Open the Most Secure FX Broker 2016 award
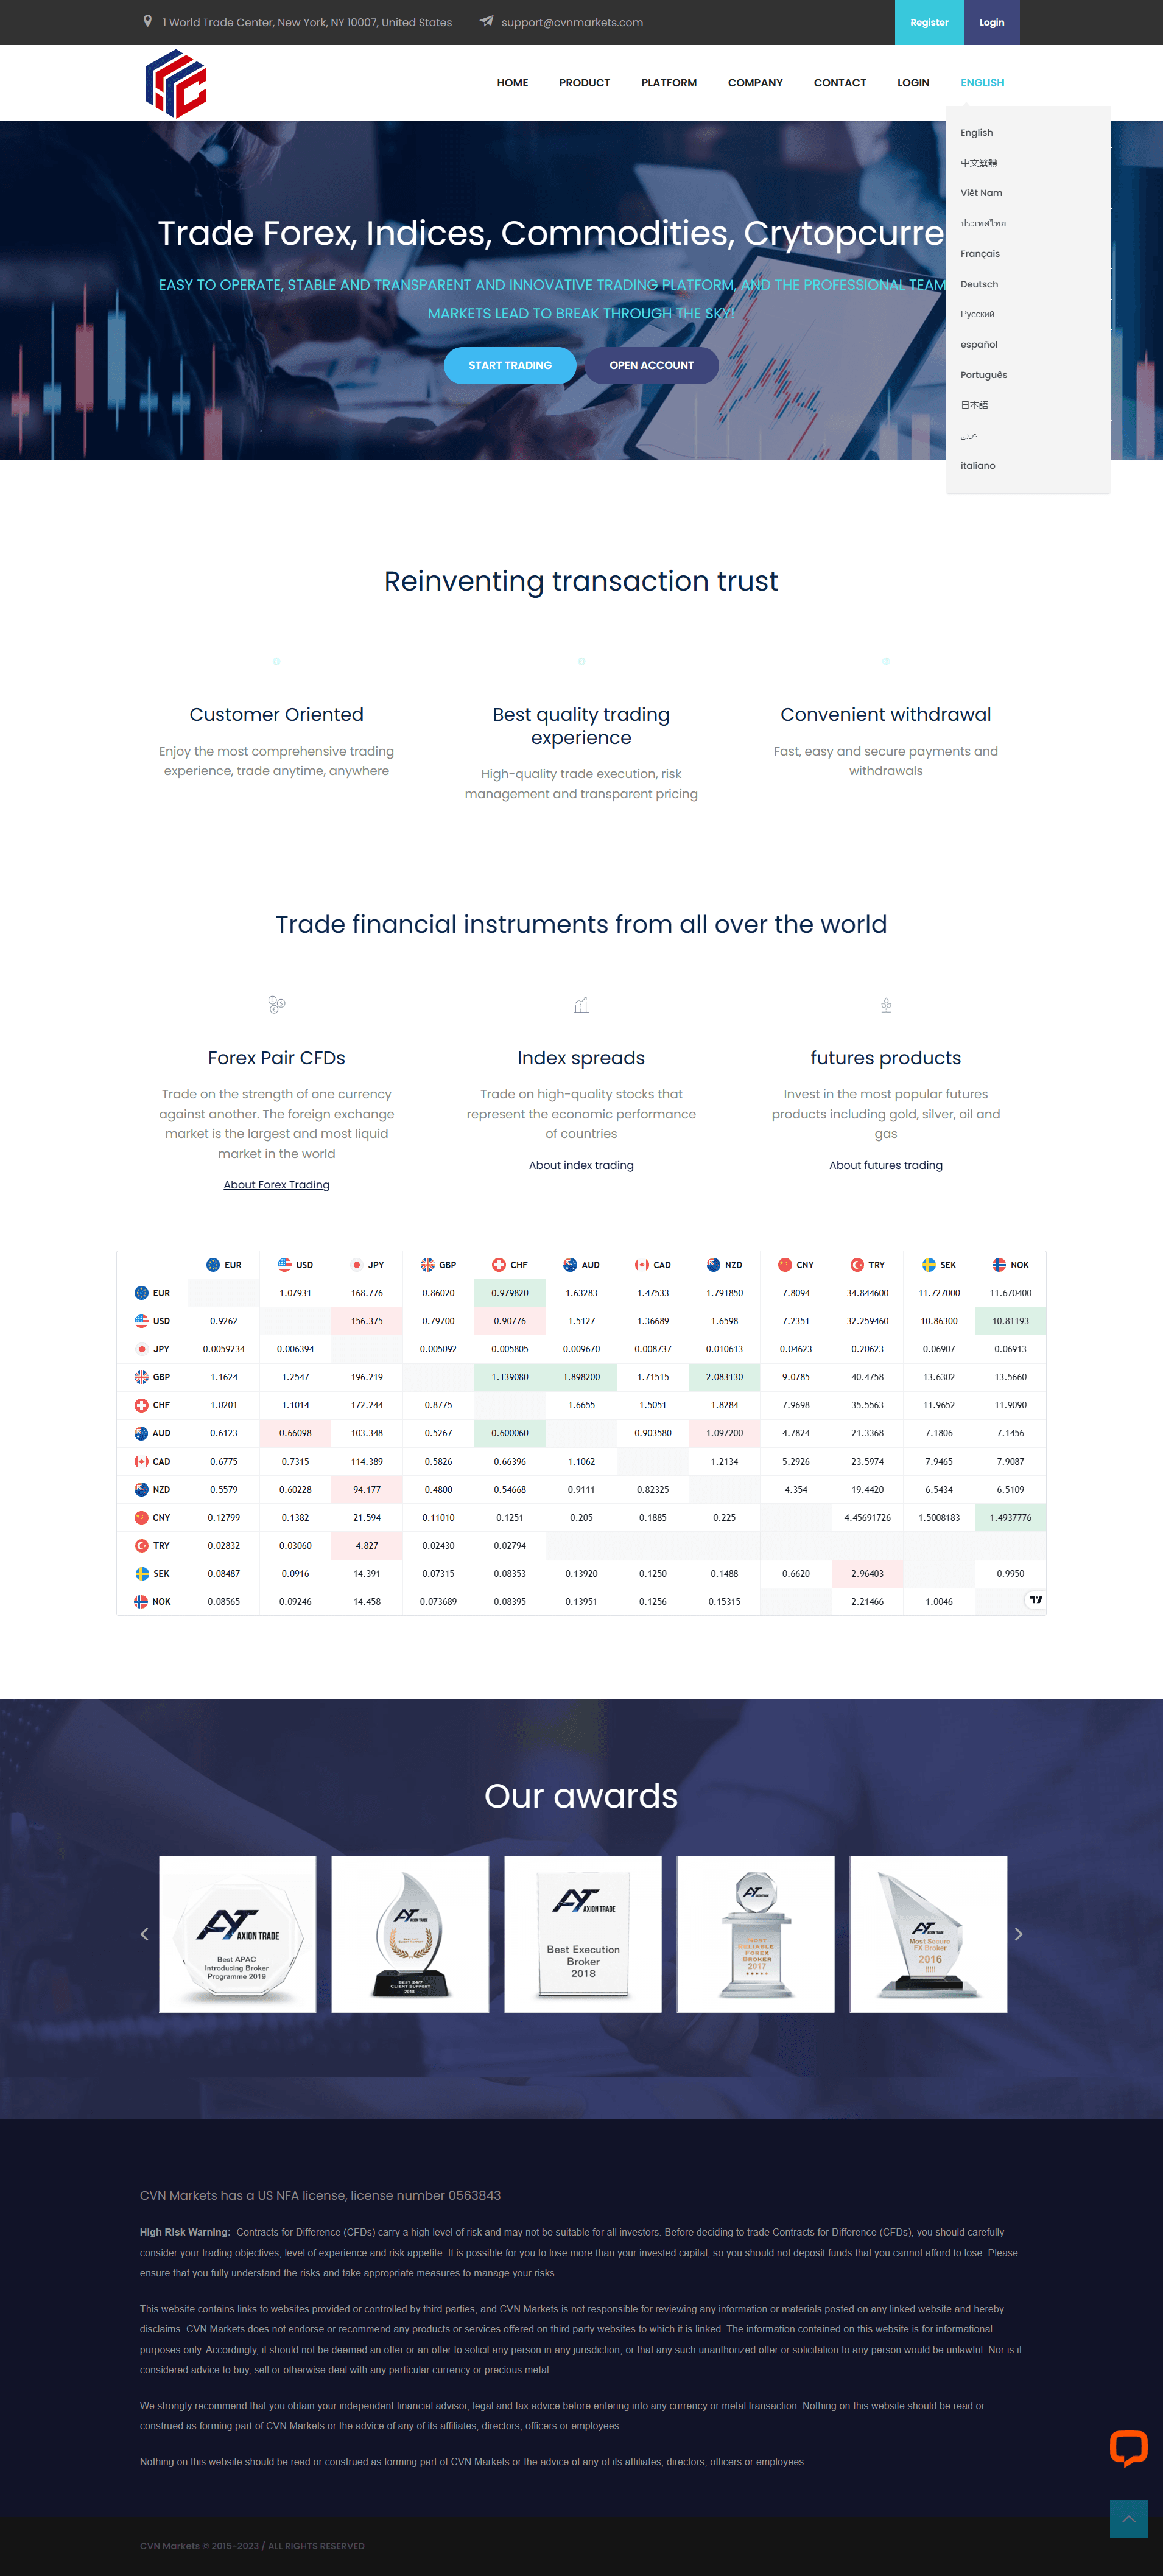The width and height of the screenshot is (1163, 2576). [x=928, y=1933]
